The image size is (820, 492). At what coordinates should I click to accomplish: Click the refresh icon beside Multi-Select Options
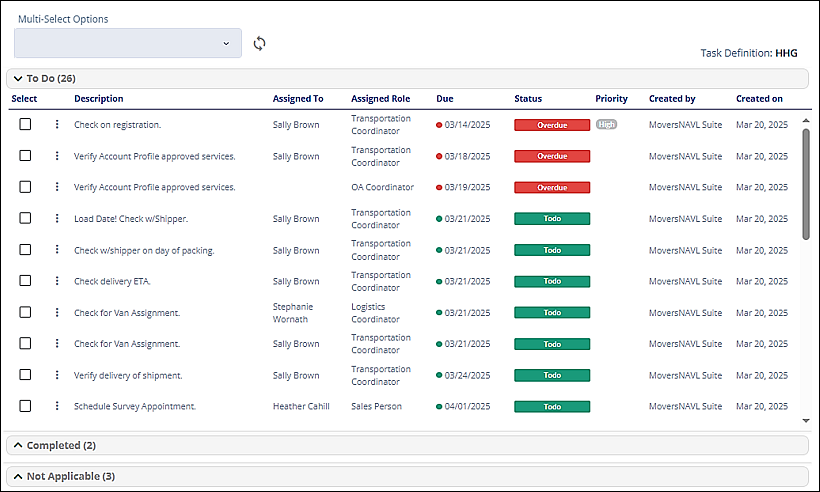click(259, 43)
